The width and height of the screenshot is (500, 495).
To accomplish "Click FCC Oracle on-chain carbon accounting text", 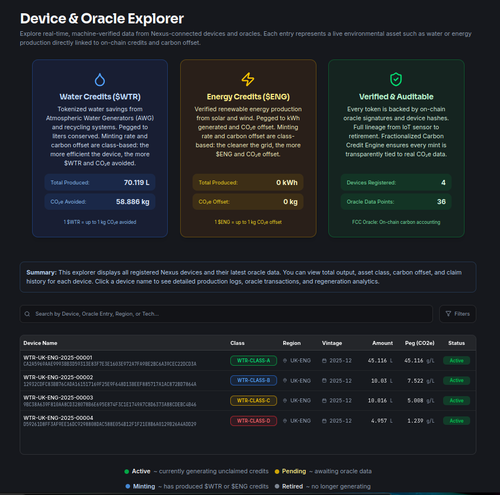I will click(396, 222).
